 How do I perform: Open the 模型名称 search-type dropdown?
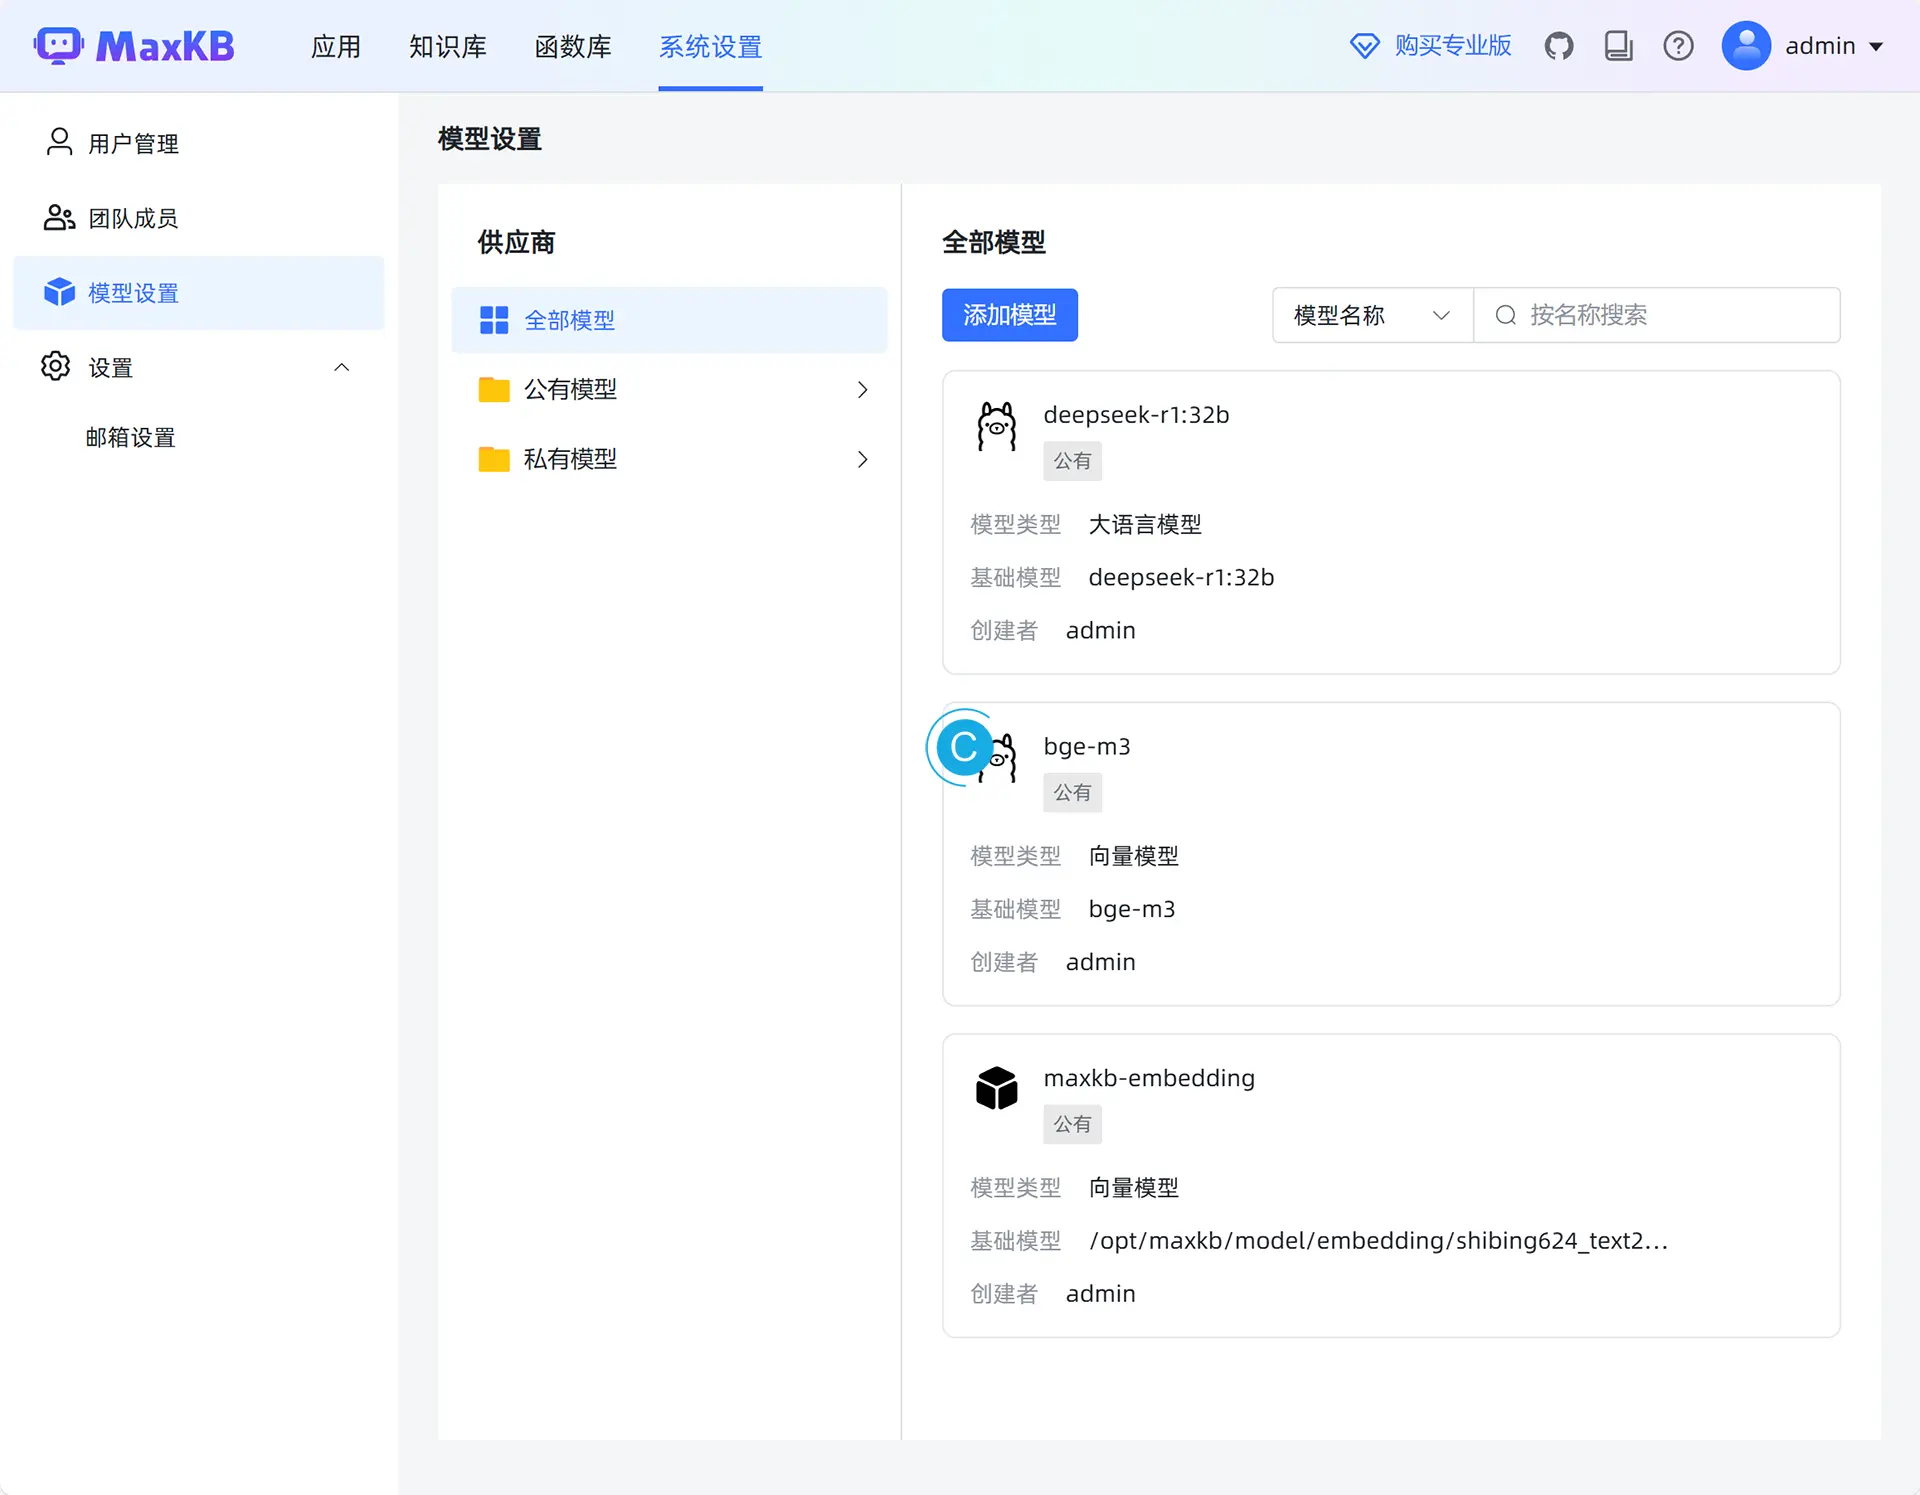[1372, 315]
